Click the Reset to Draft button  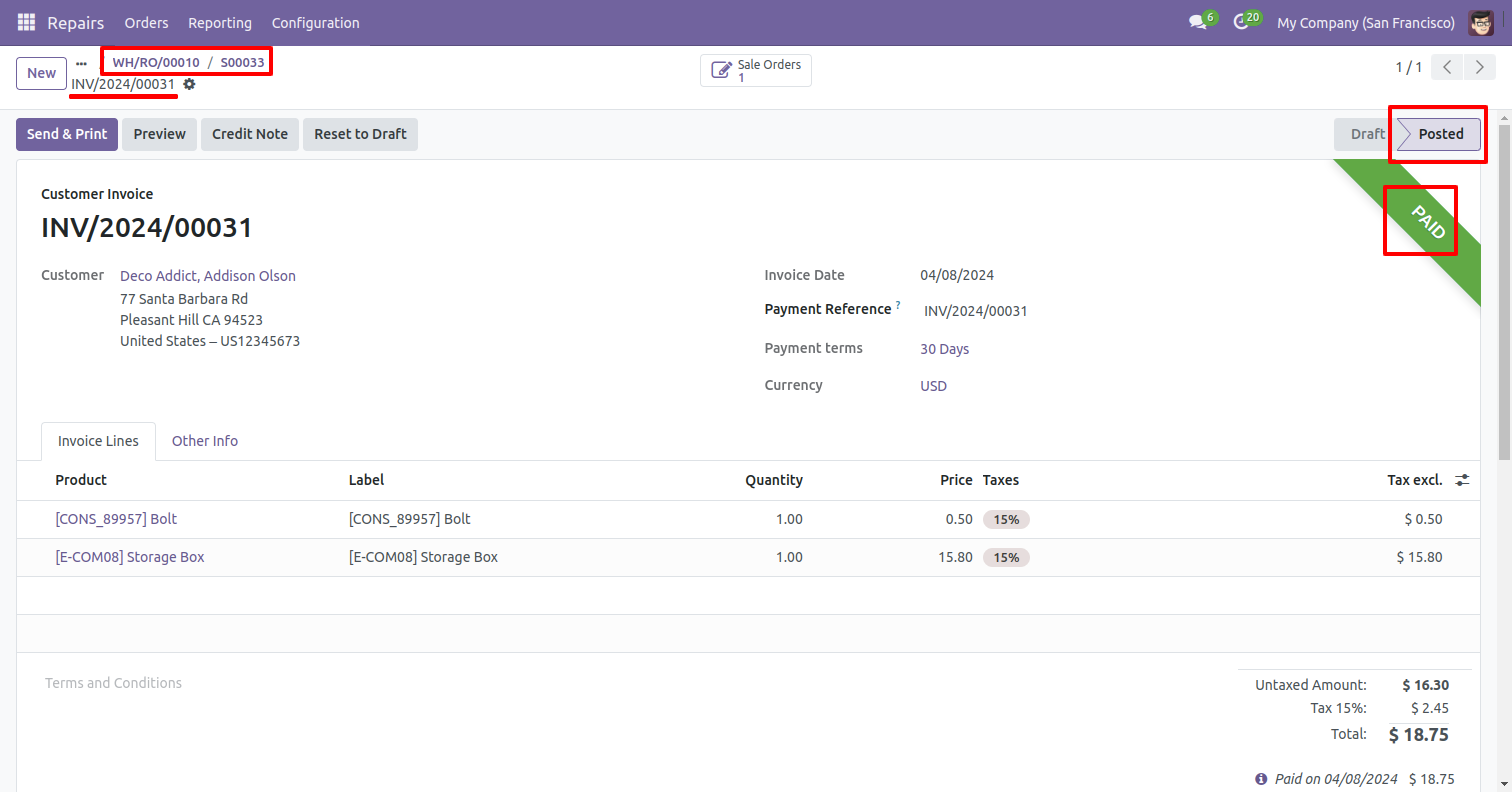[360, 134]
